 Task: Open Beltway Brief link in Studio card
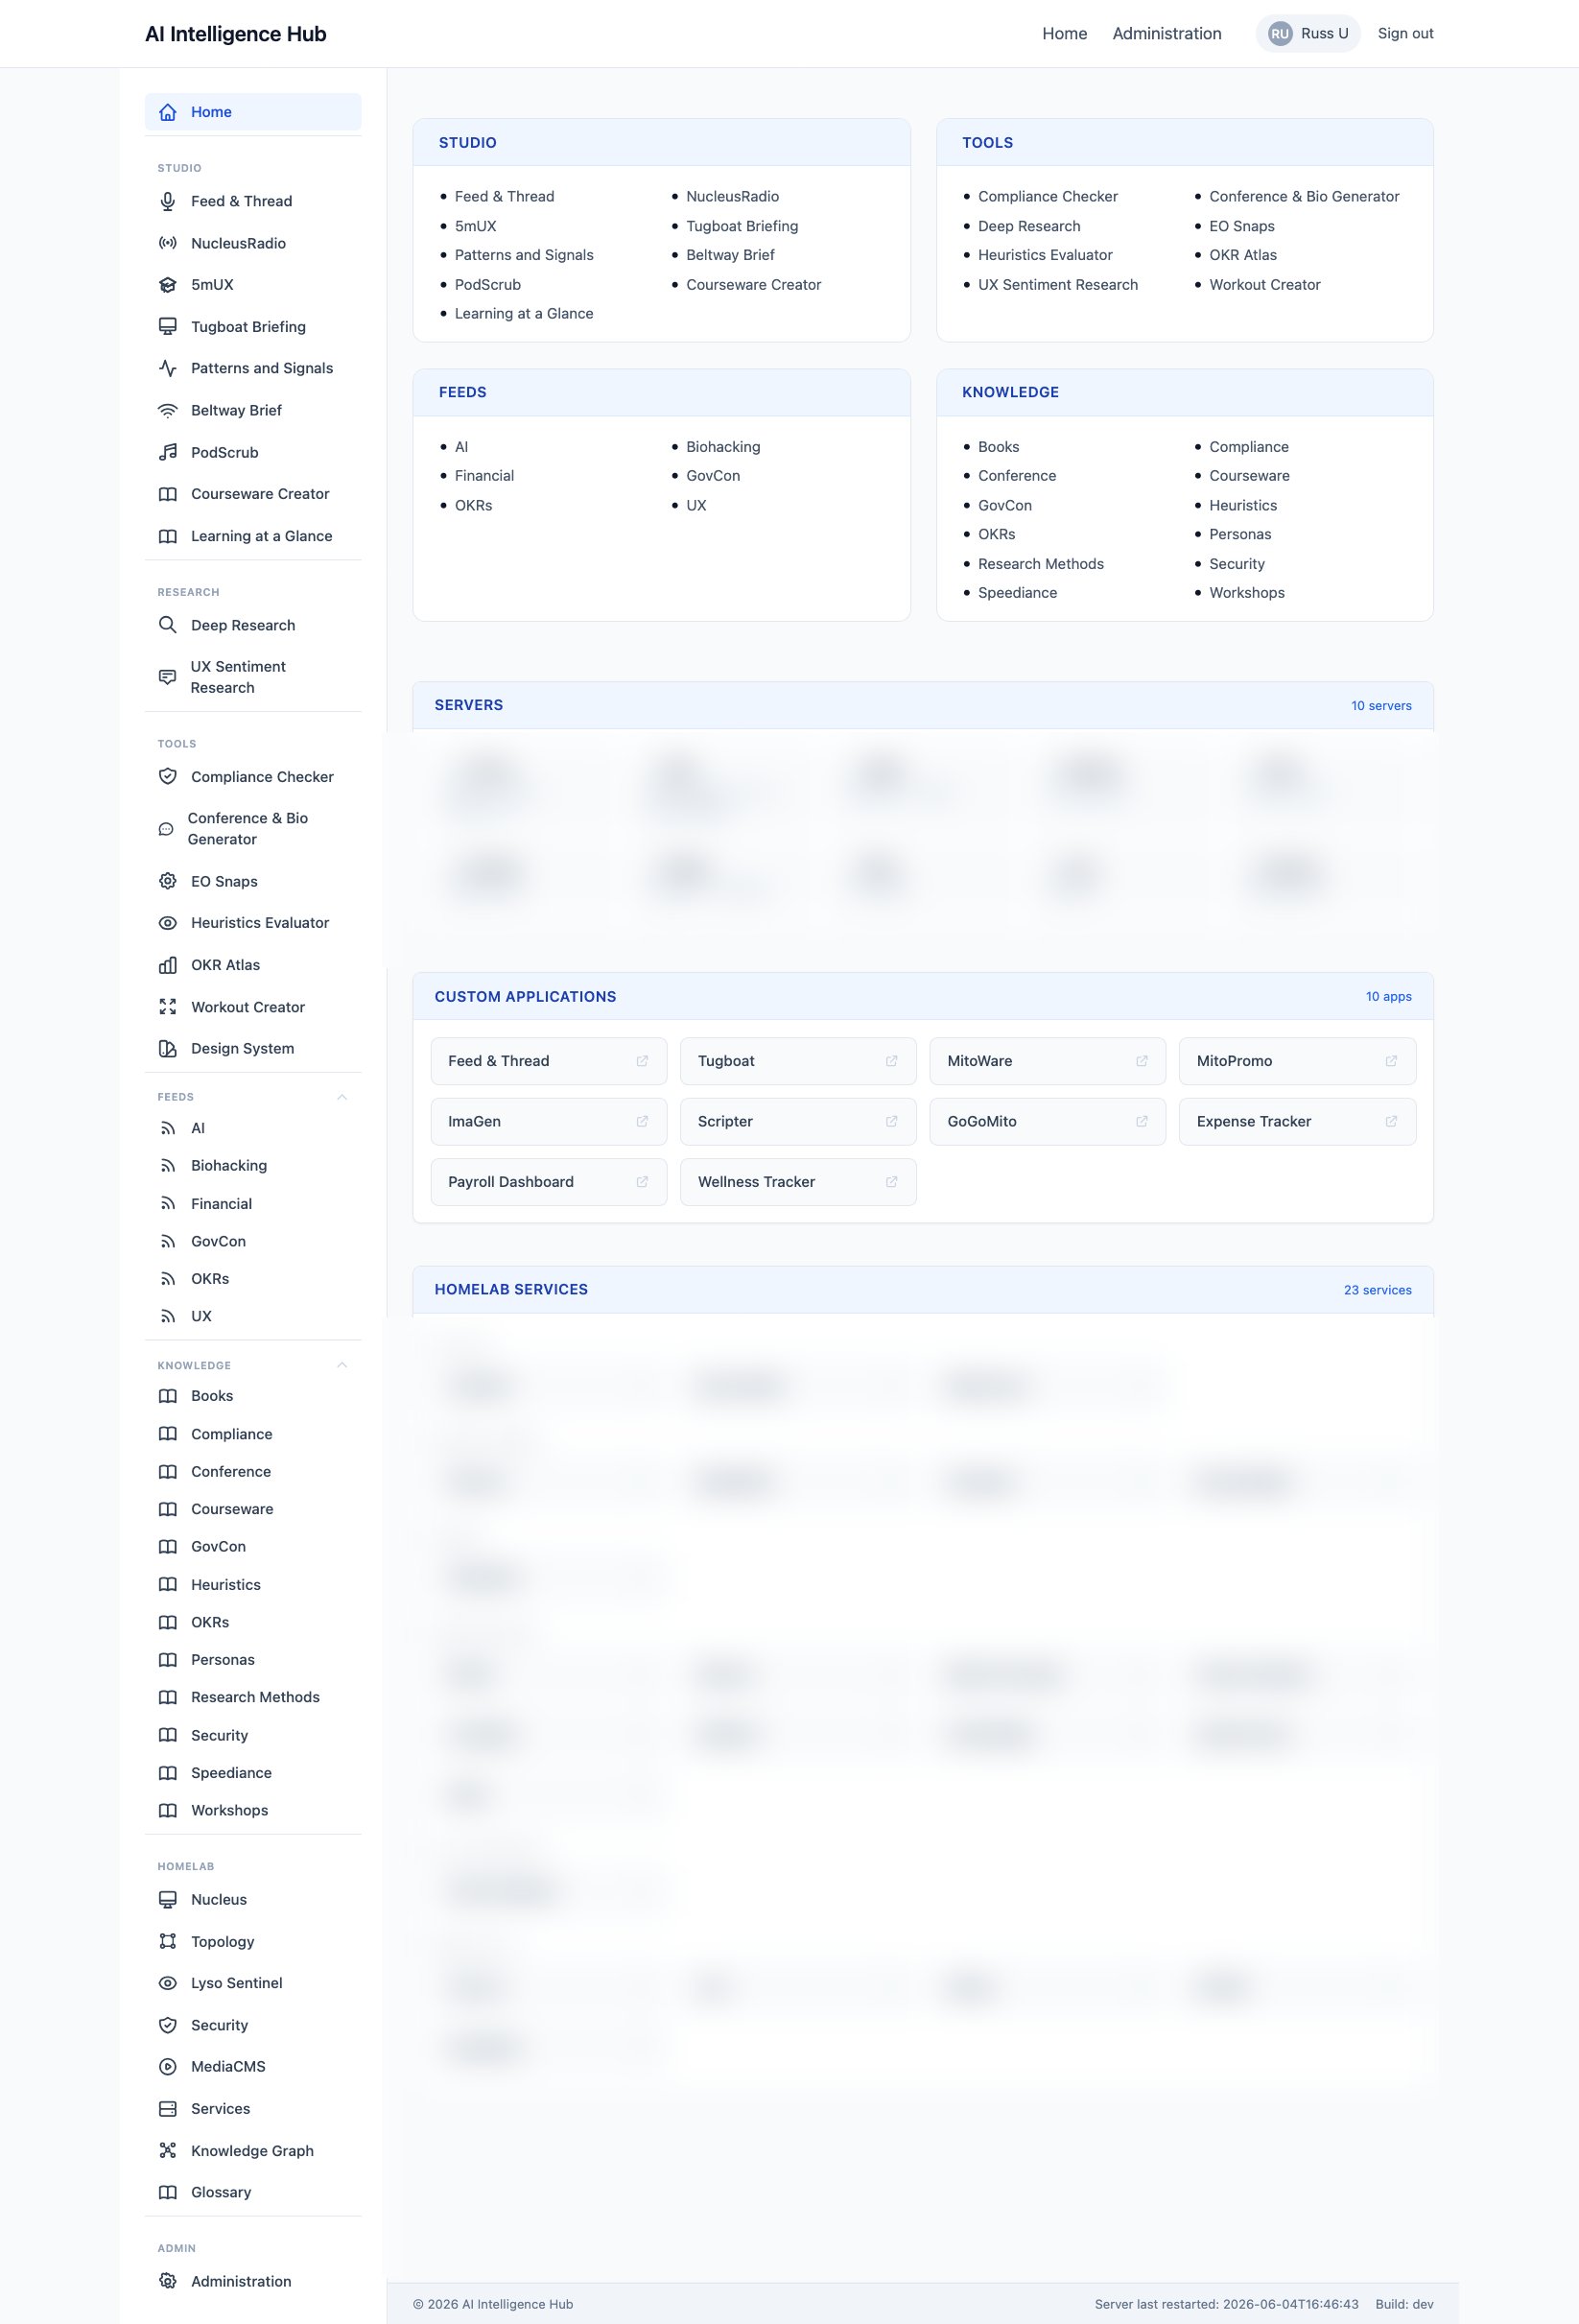click(730, 255)
